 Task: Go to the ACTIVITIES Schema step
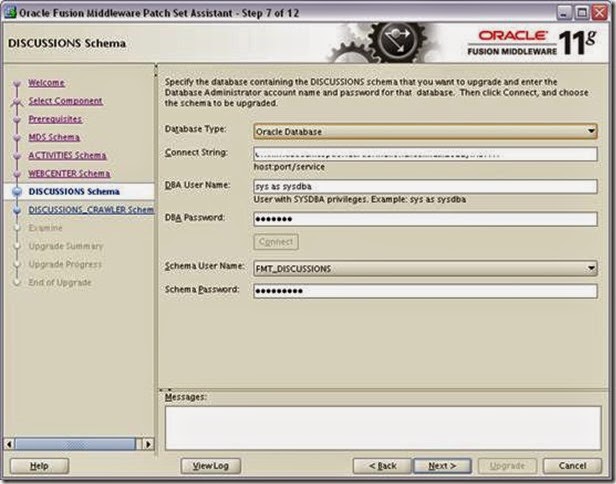(x=67, y=155)
